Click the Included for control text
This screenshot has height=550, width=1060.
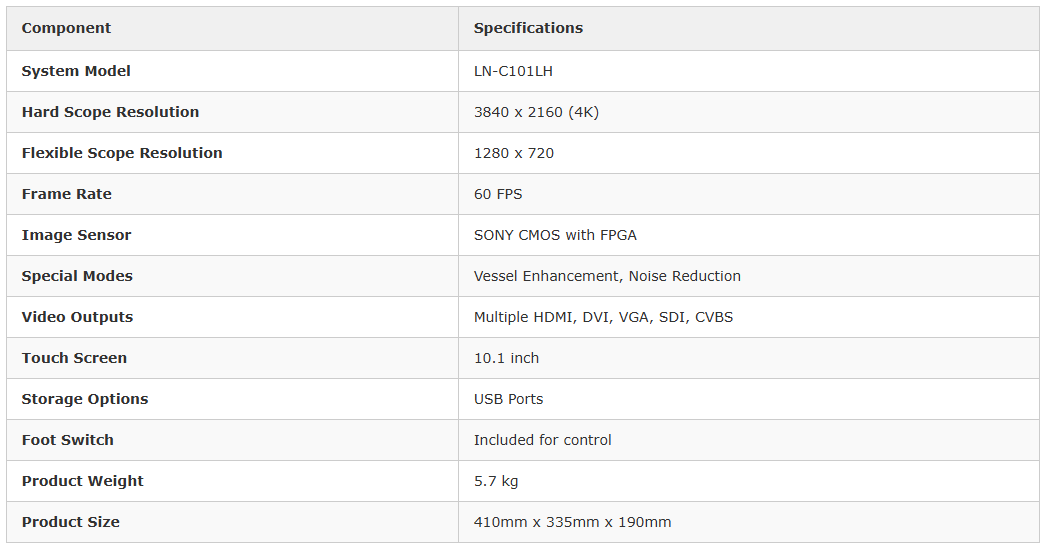(x=542, y=440)
